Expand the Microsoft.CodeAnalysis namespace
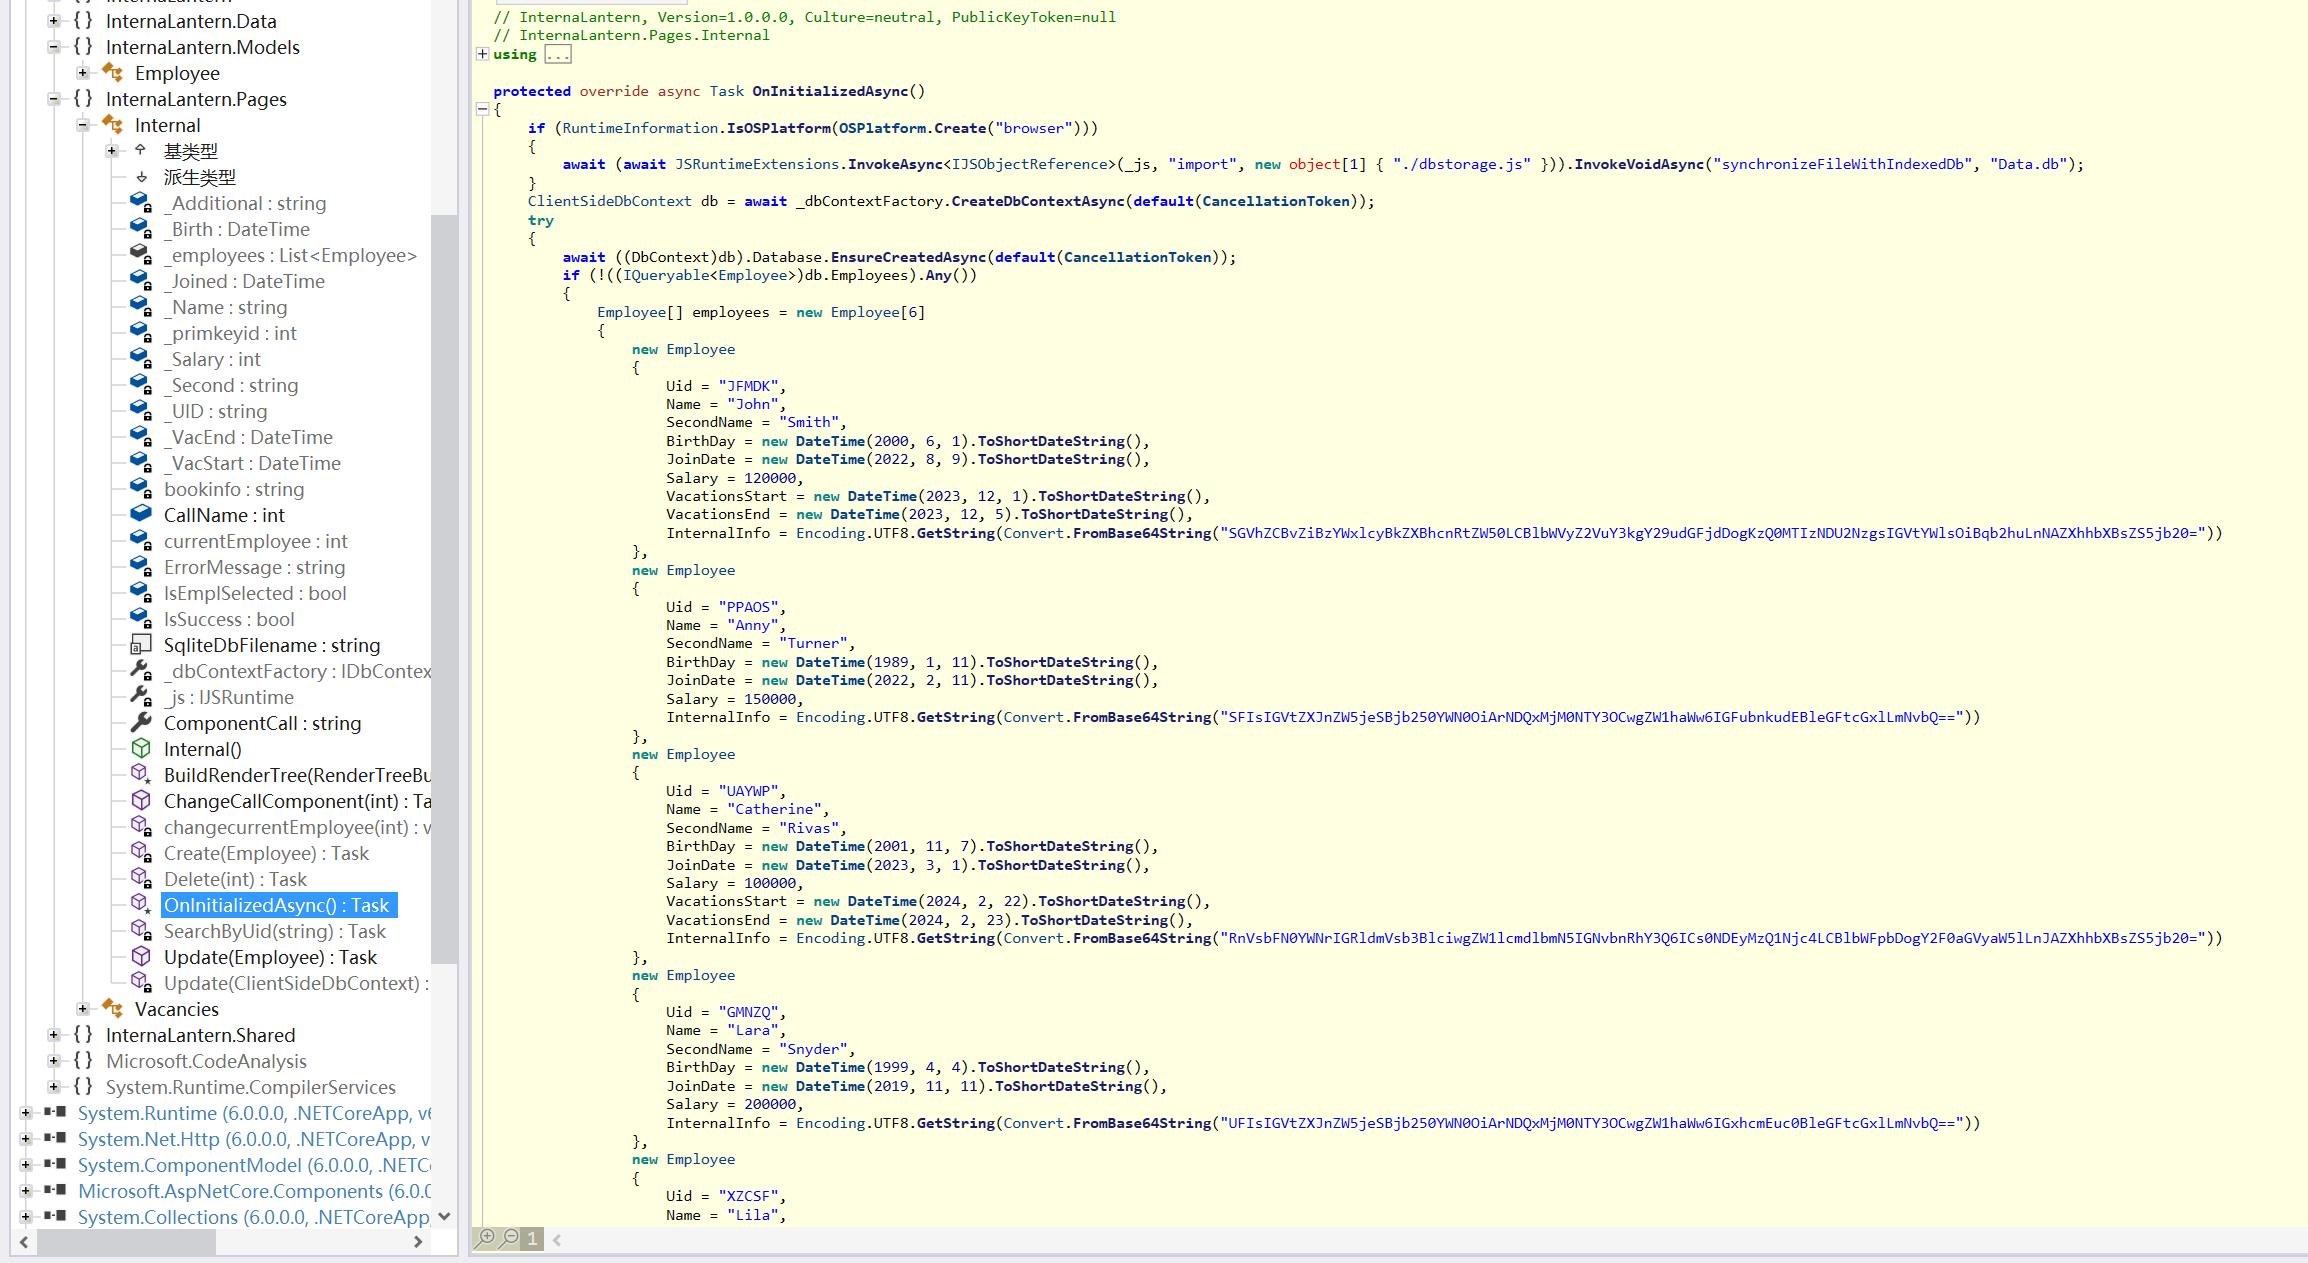2308x1263 pixels. click(54, 1060)
